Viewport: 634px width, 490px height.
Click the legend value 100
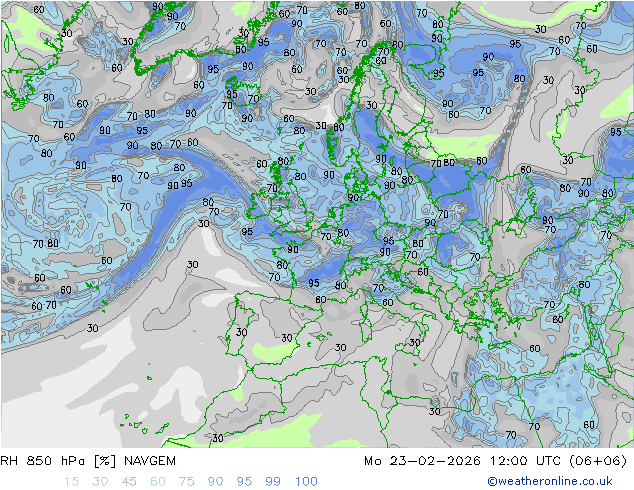tap(306, 482)
